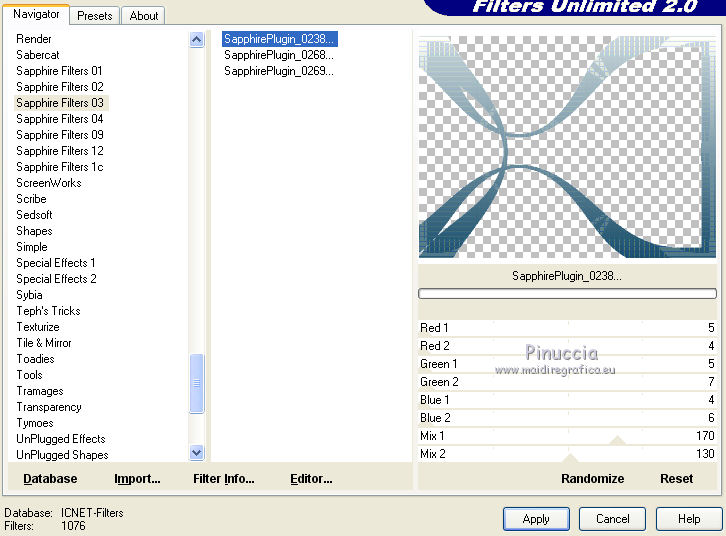Reset the filter parameters
Image resolution: width=726 pixels, height=536 pixels.
tap(676, 479)
